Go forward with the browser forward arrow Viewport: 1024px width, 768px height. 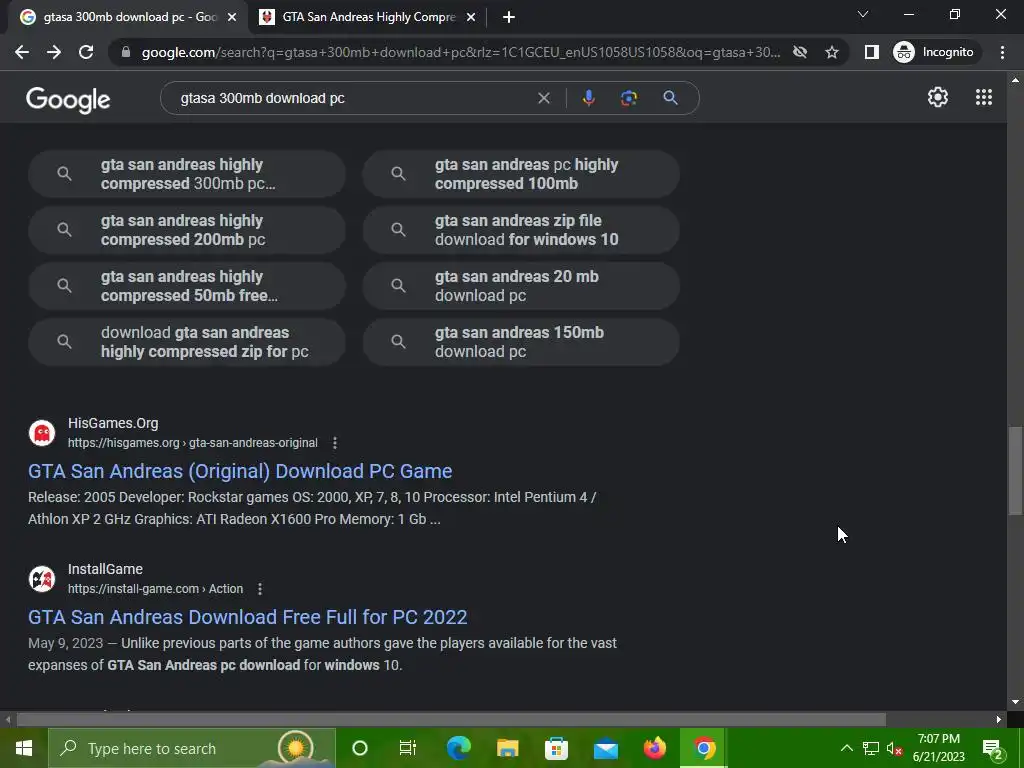coord(54,52)
